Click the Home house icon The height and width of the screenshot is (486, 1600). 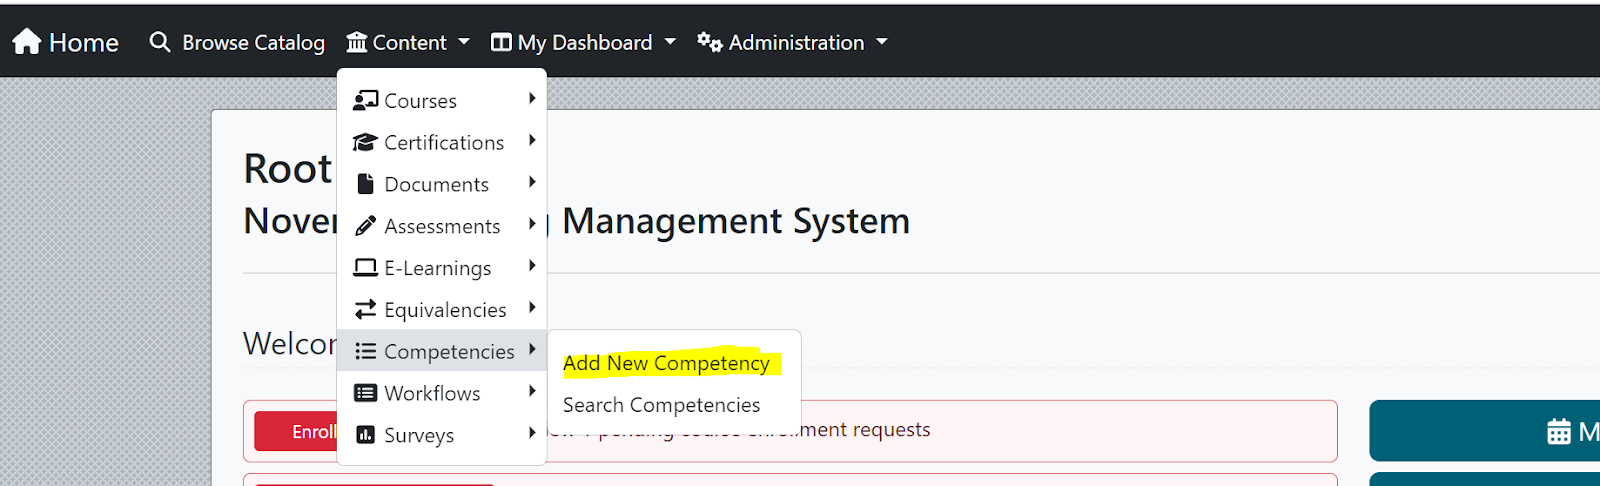tap(27, 42)
